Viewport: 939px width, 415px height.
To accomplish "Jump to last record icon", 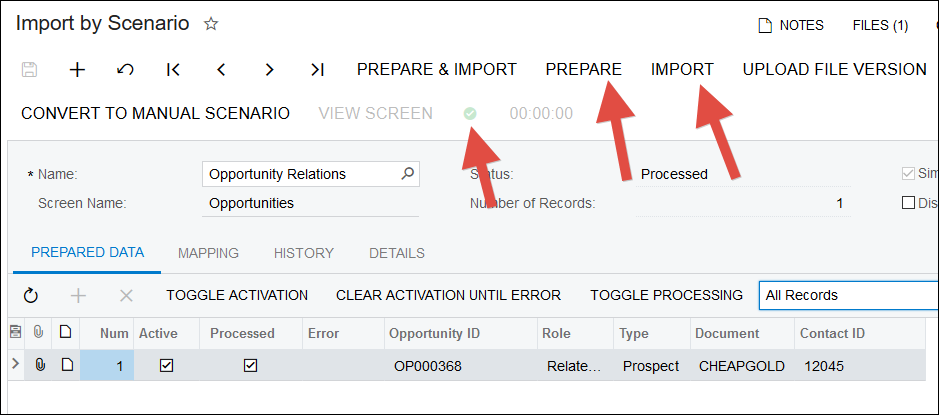I will point(317,69).
